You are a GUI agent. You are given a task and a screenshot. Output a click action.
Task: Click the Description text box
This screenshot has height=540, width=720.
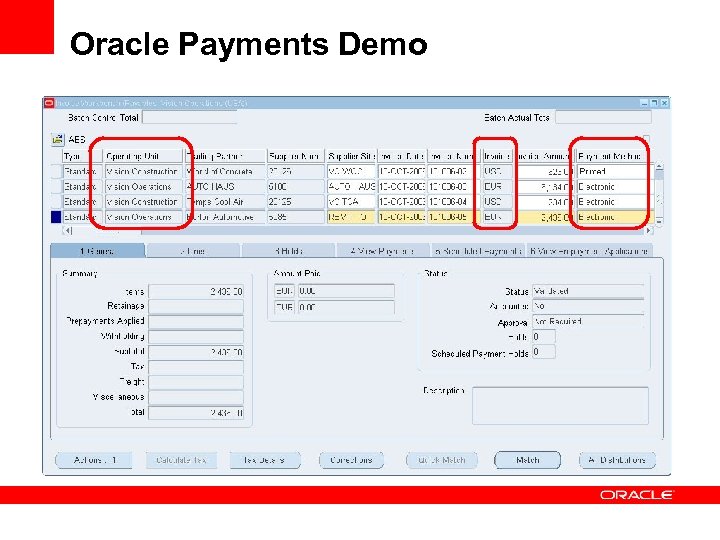pyautogui.click(x=560, y=406)
